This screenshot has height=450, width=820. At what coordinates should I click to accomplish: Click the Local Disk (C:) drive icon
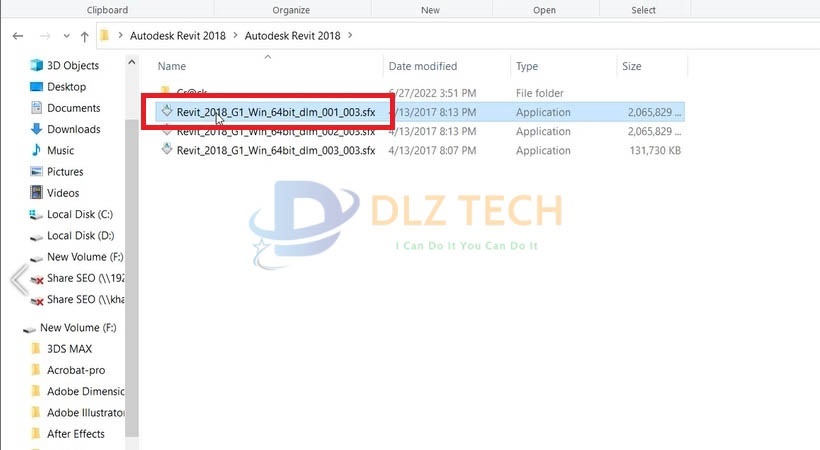tap(36, 215)
